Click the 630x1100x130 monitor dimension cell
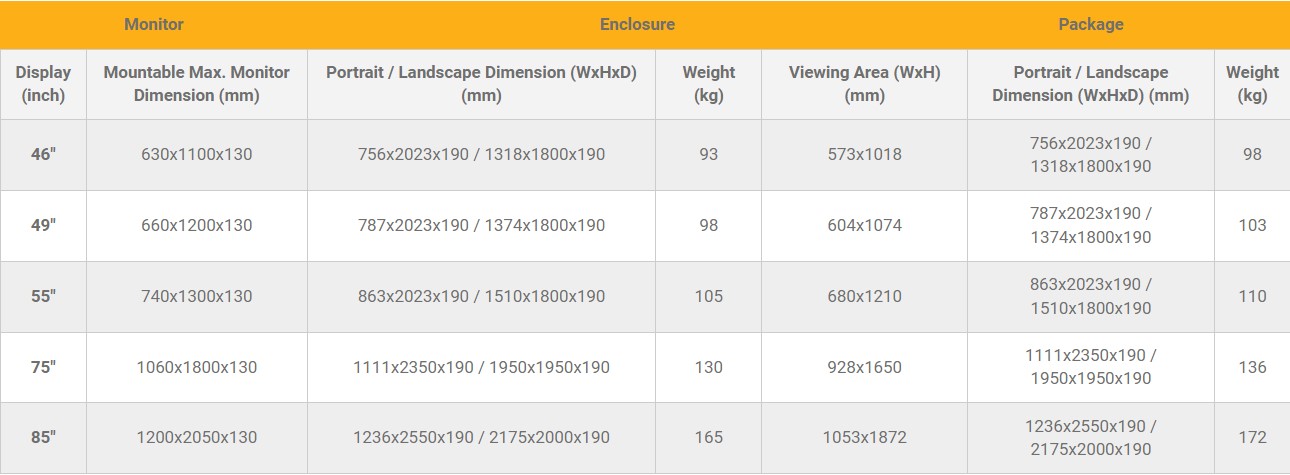 click(197, 155)
